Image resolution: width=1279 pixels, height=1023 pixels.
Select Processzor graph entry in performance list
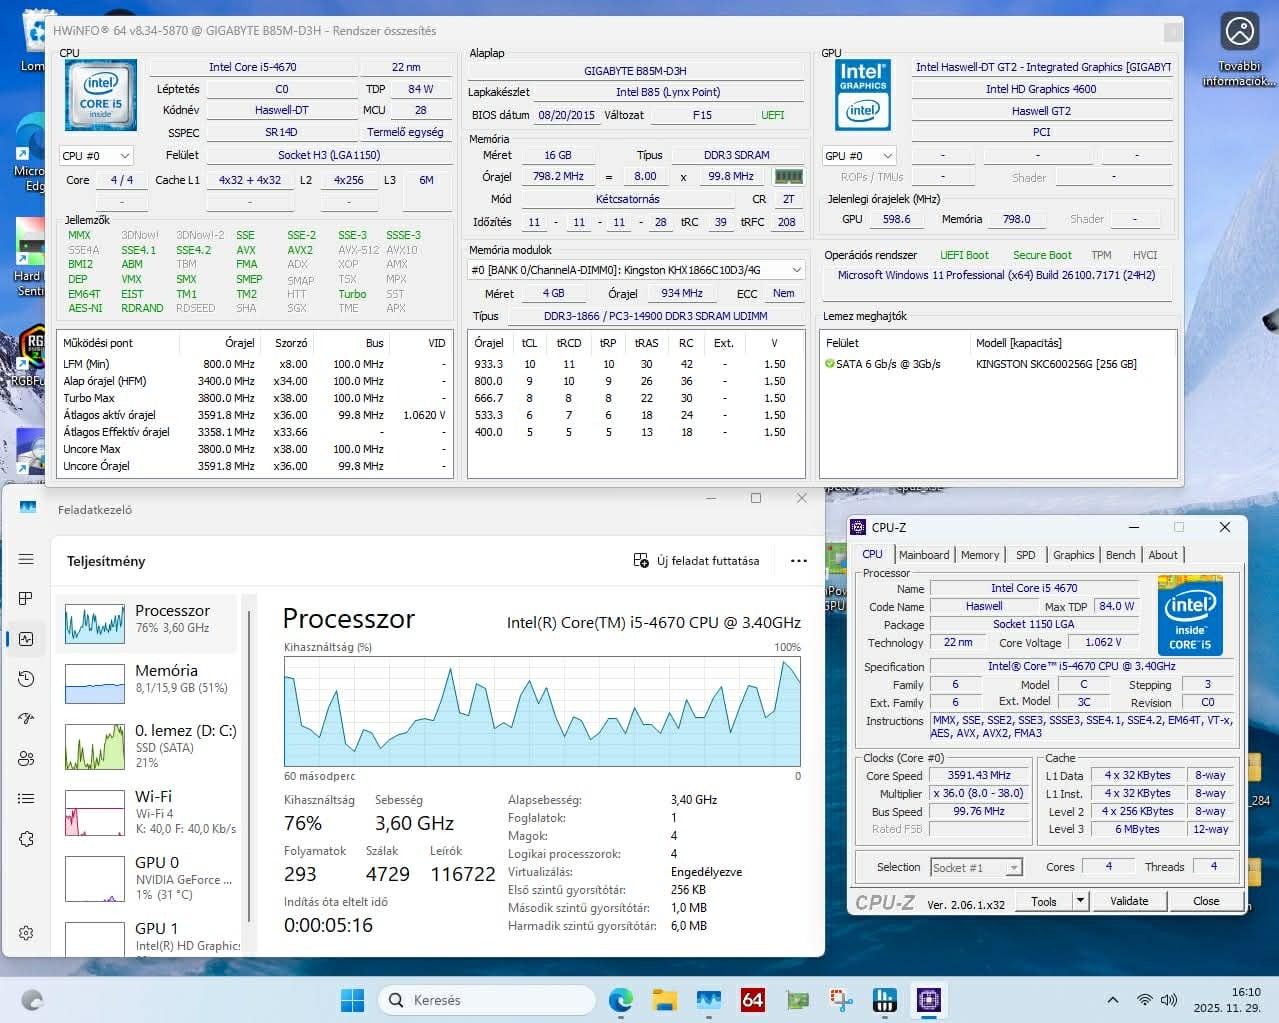(x=148, y=622)
